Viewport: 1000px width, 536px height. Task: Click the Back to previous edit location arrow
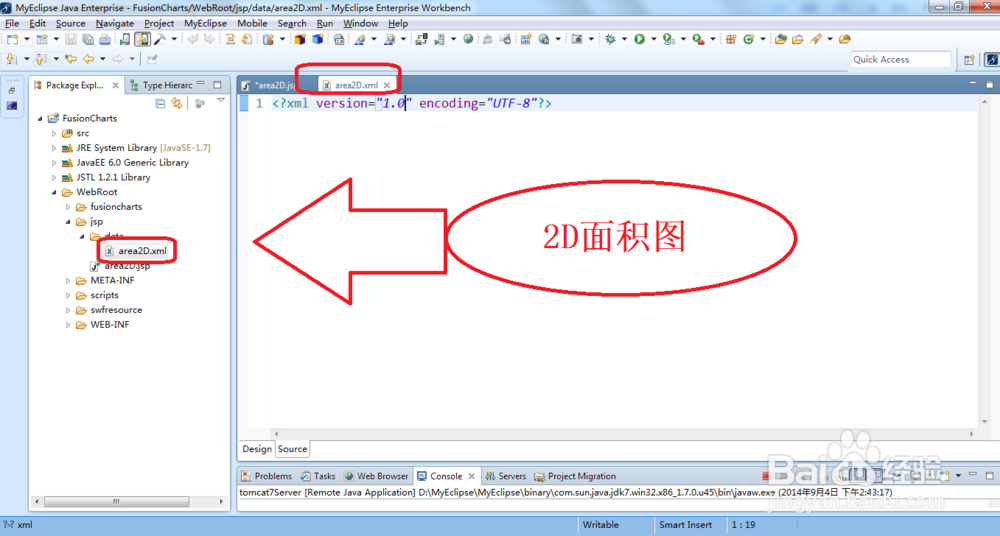tap(88, 59)
